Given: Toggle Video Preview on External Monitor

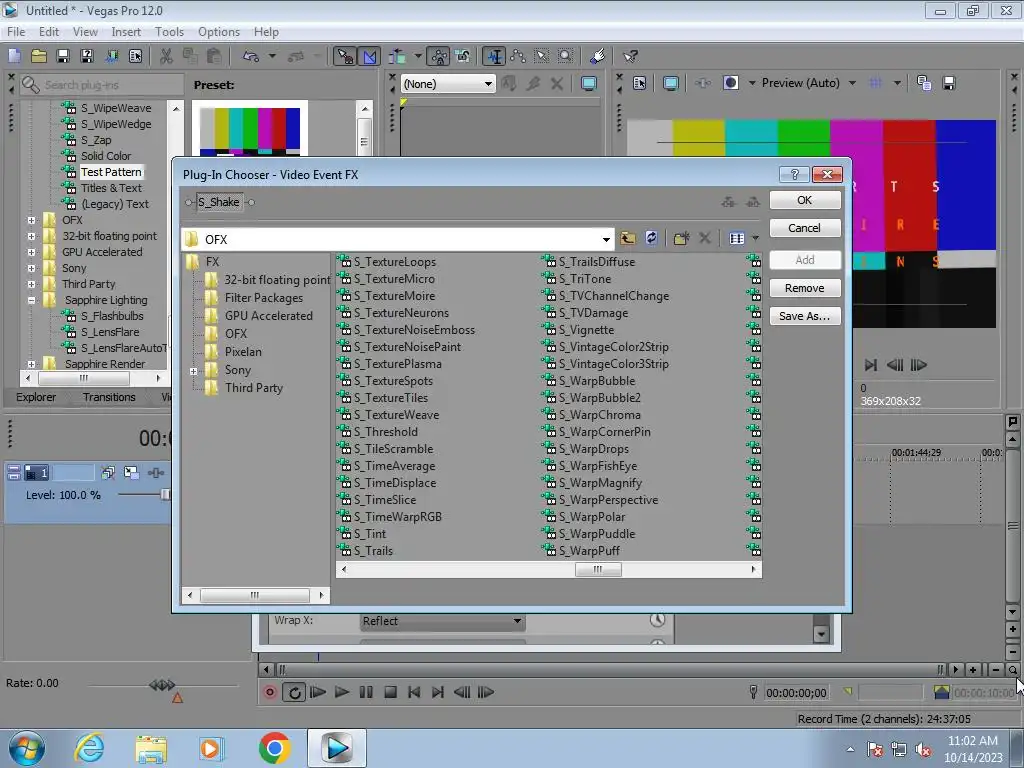Looking at the screenshot, I should pos(670,83).
